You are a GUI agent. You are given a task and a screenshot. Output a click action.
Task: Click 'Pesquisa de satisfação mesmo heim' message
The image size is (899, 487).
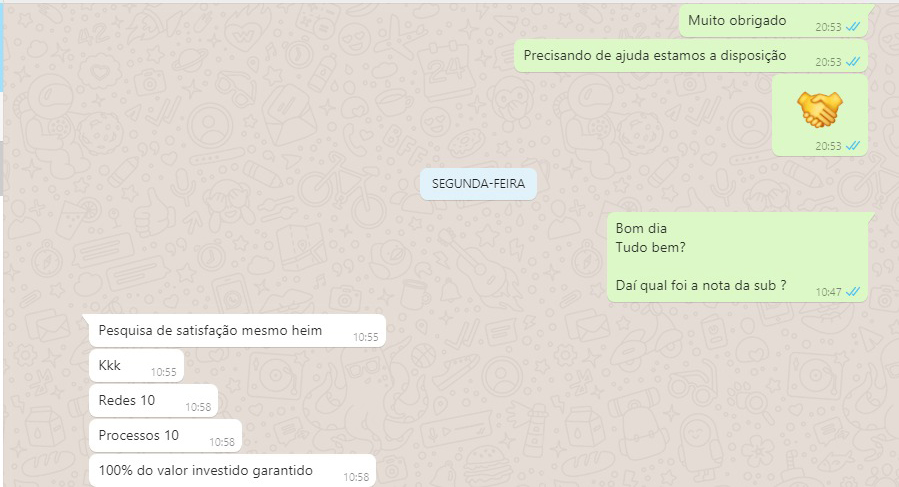point(237,330)
